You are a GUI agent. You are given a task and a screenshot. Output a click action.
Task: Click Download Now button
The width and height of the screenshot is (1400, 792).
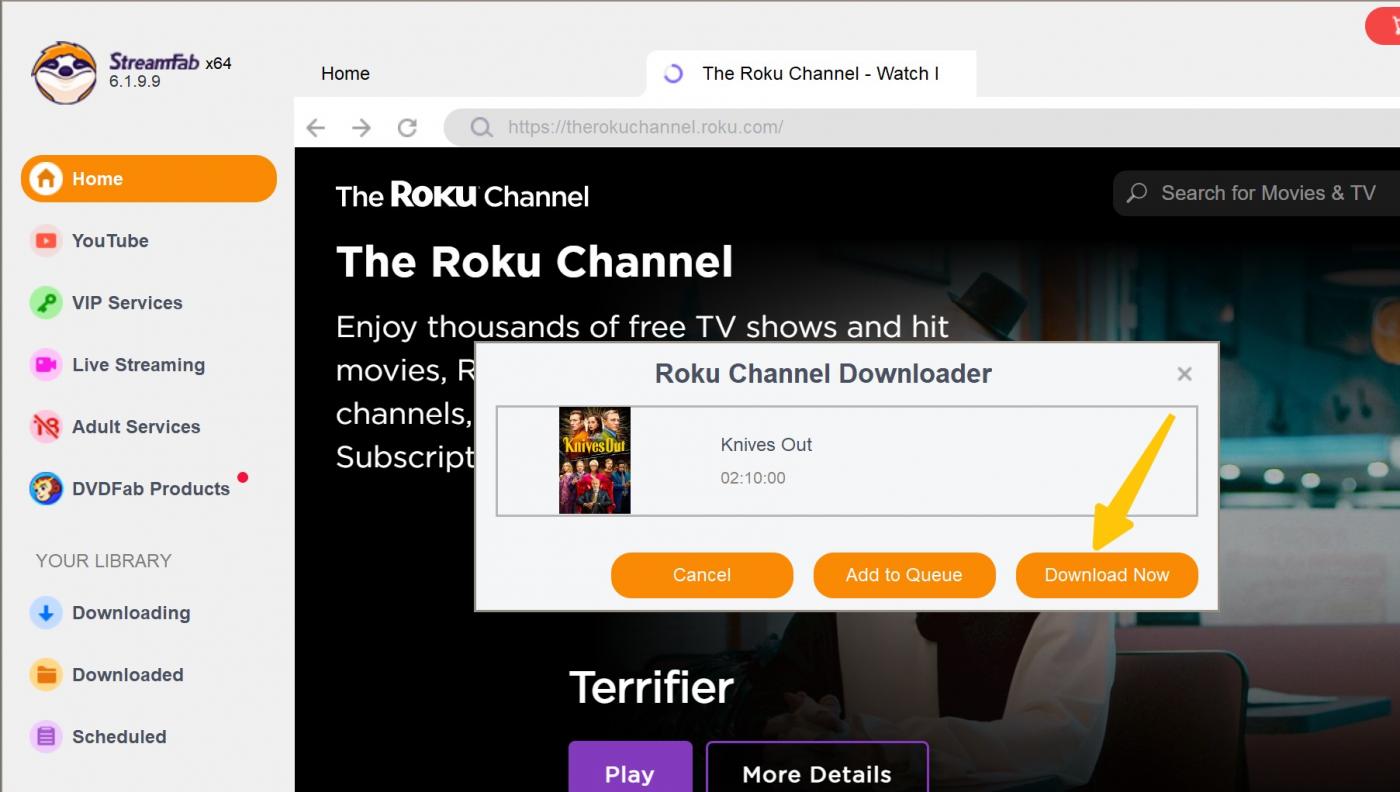coord(1107,575)
